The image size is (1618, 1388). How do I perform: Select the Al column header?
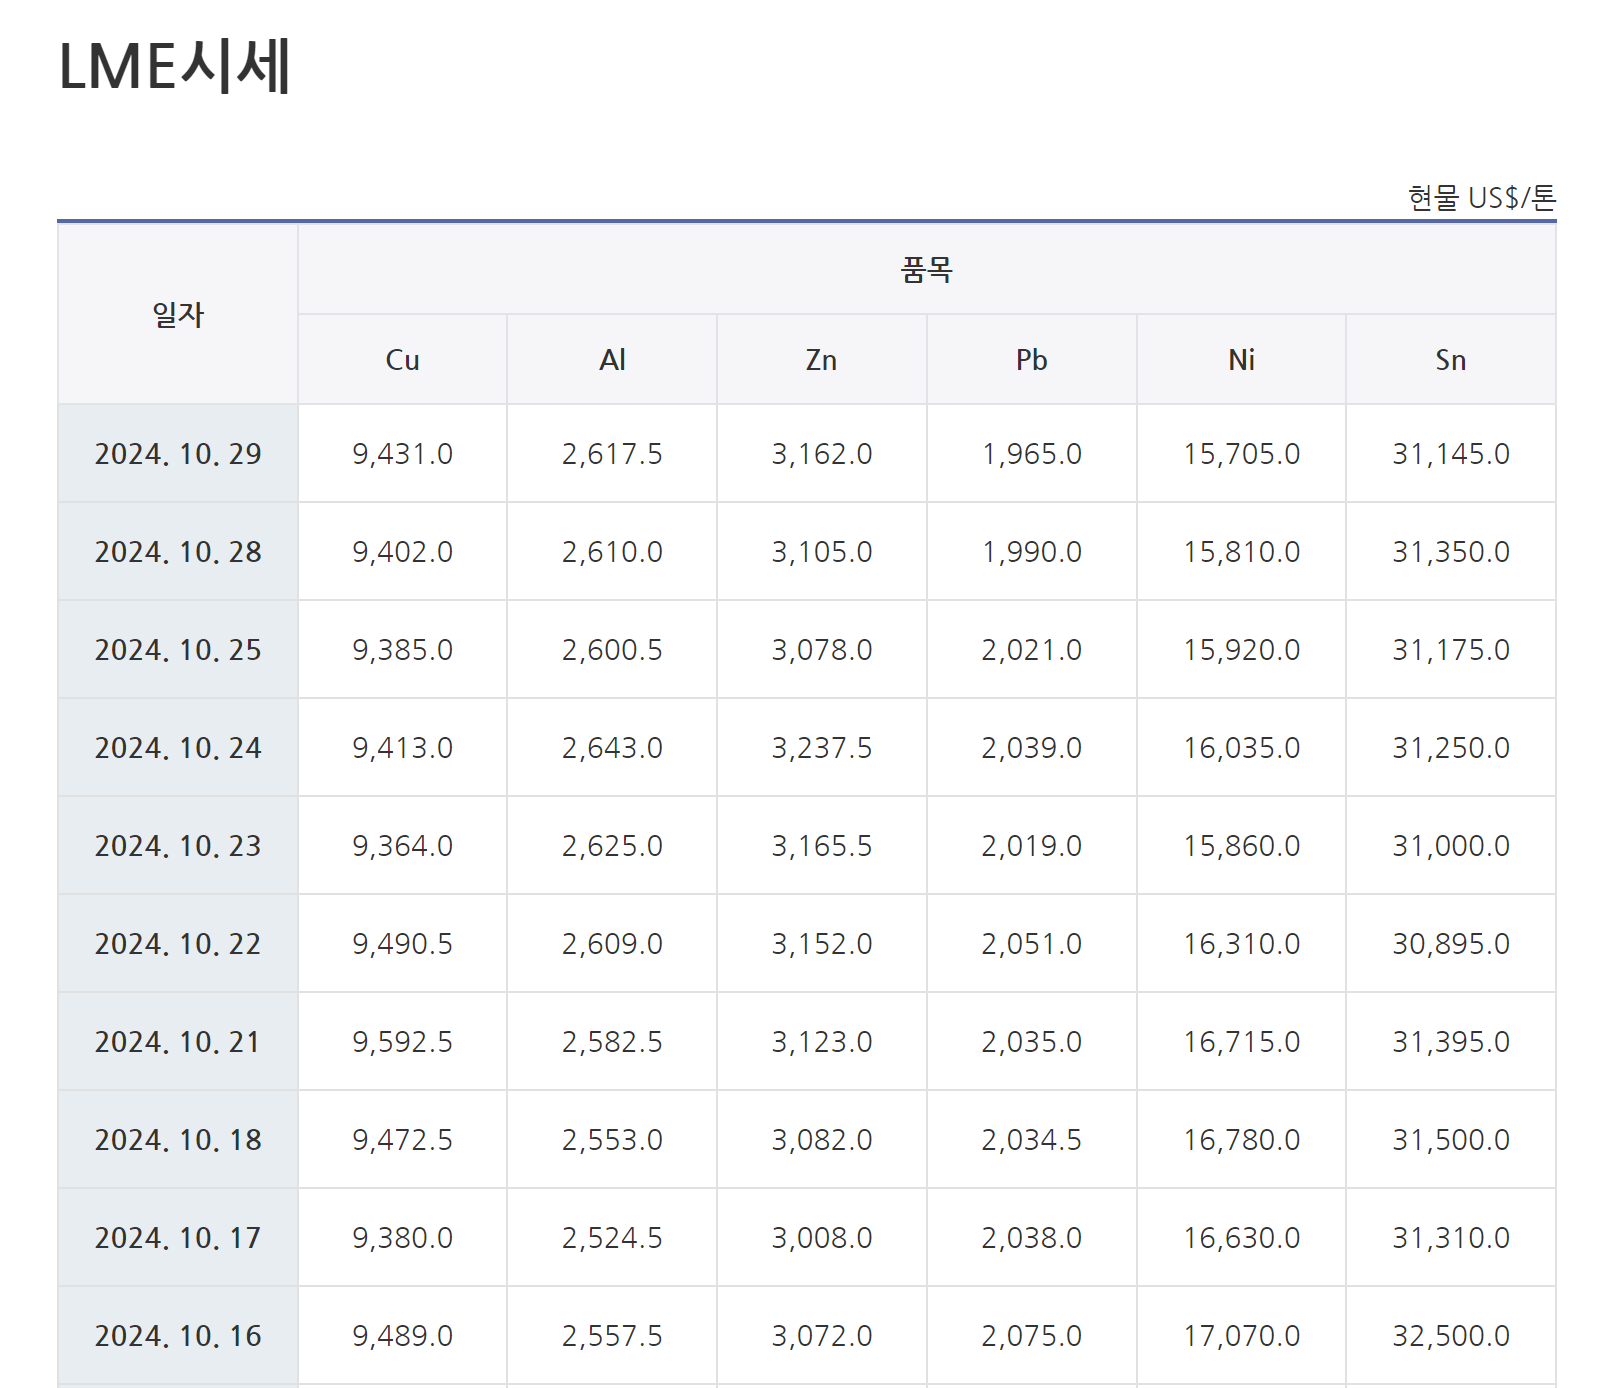[x=612, y=360]
